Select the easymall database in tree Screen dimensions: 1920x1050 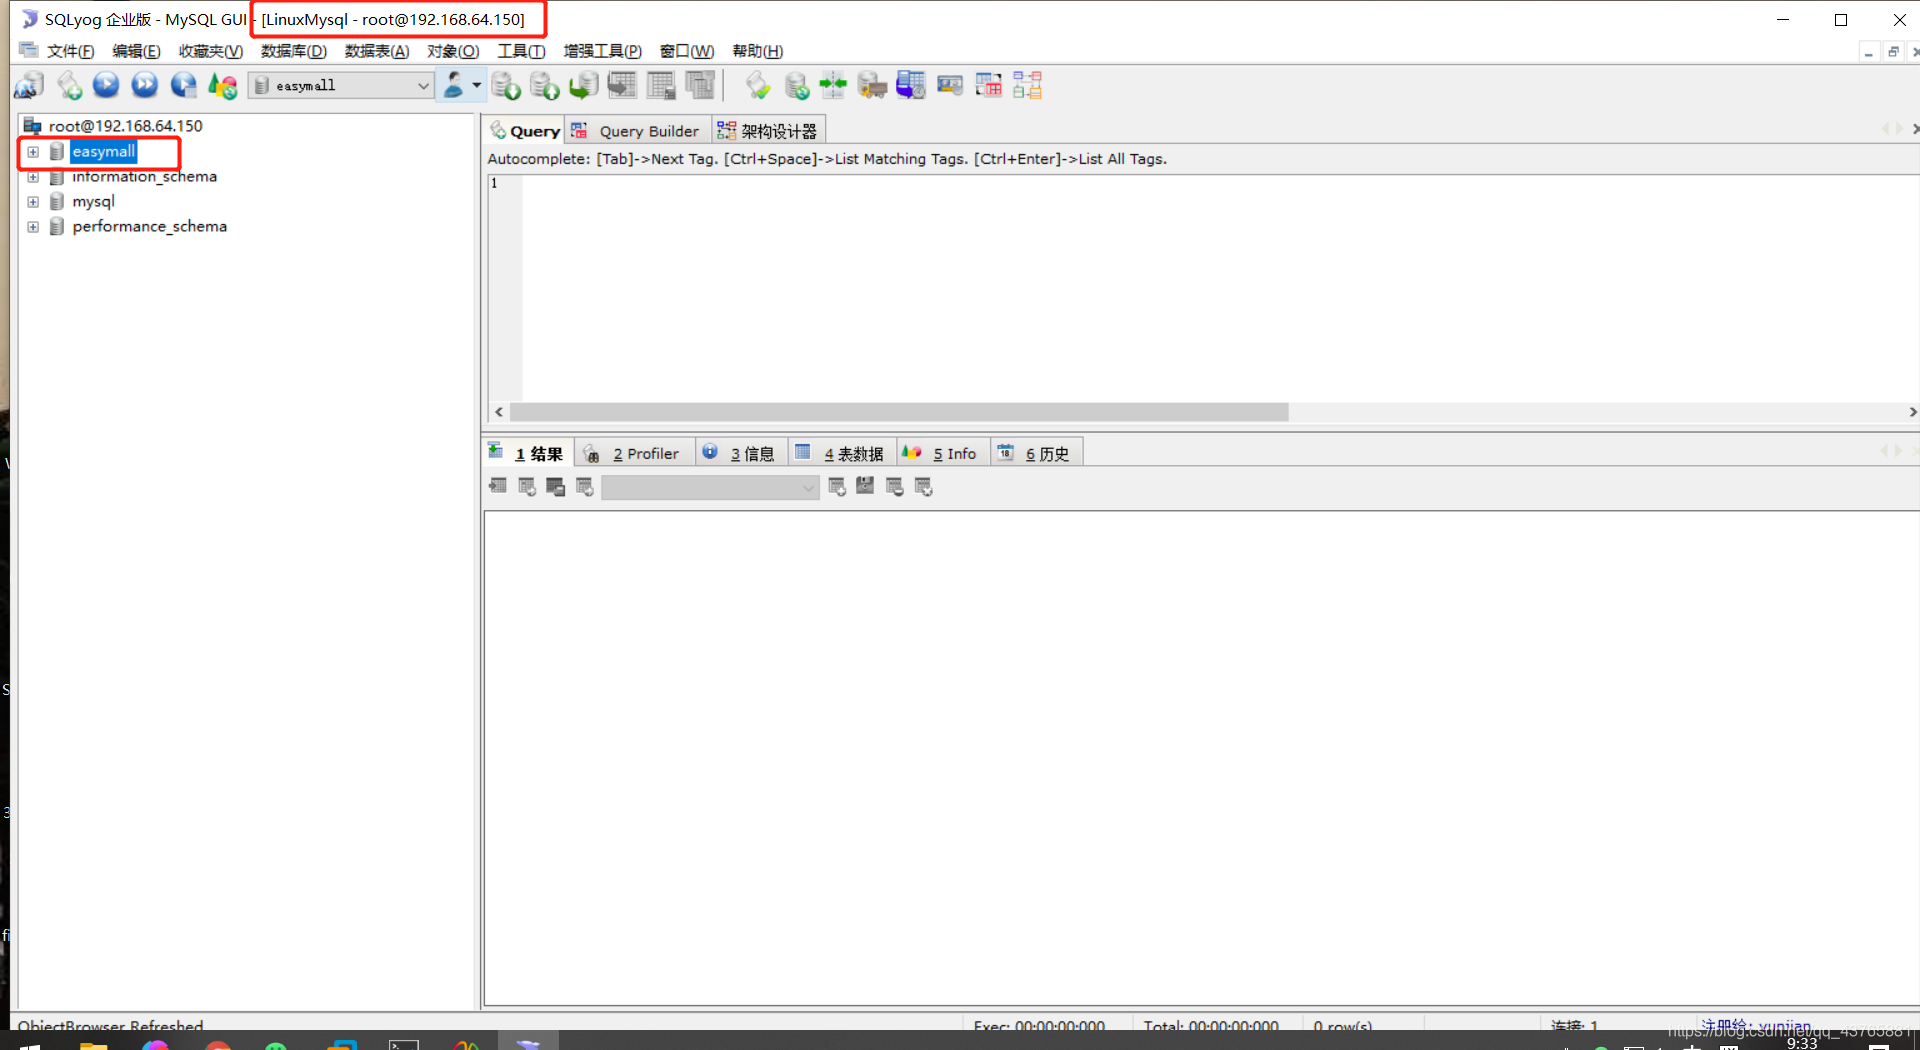pyautogui.click(x=103, y=152)
